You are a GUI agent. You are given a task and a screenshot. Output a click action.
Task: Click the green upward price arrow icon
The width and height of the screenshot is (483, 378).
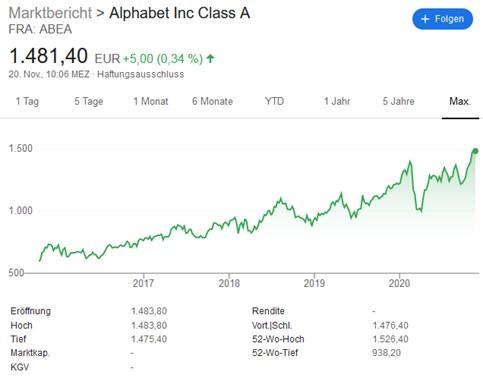pyautogui.click(x=210, y=59)
